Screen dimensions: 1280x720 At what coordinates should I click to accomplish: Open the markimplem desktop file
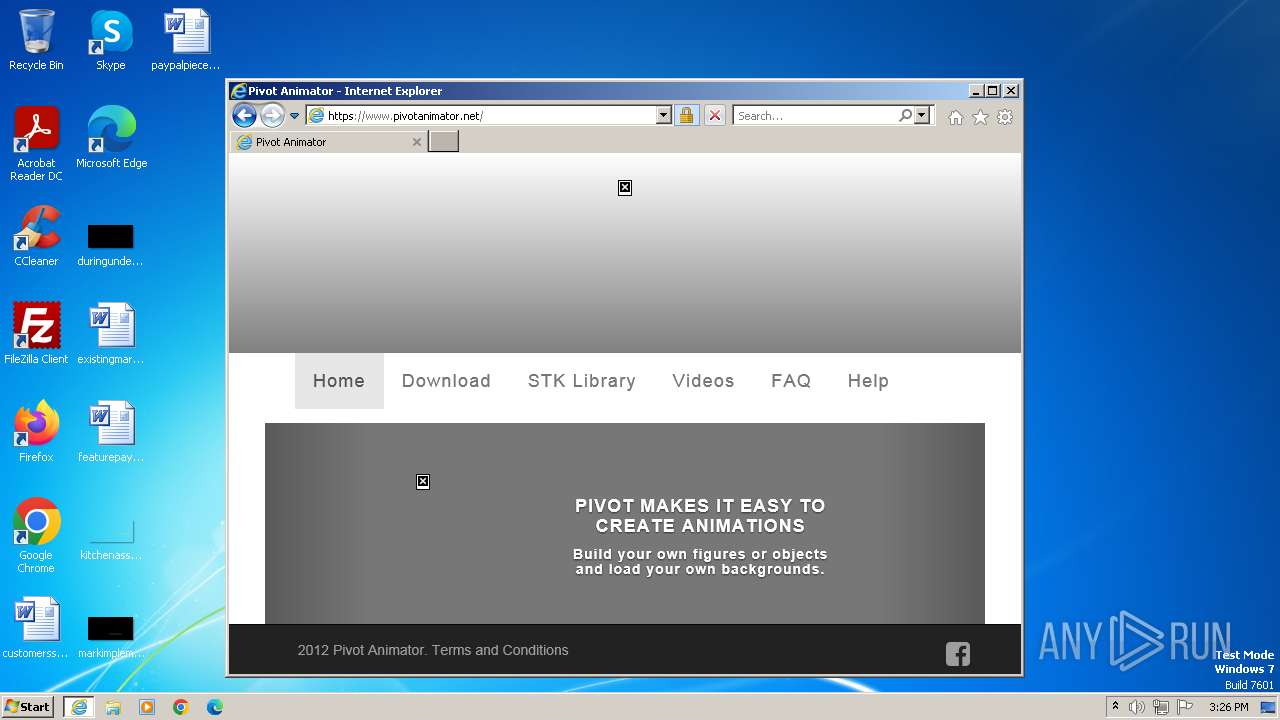pyautogui.click(x=111, y=637)
